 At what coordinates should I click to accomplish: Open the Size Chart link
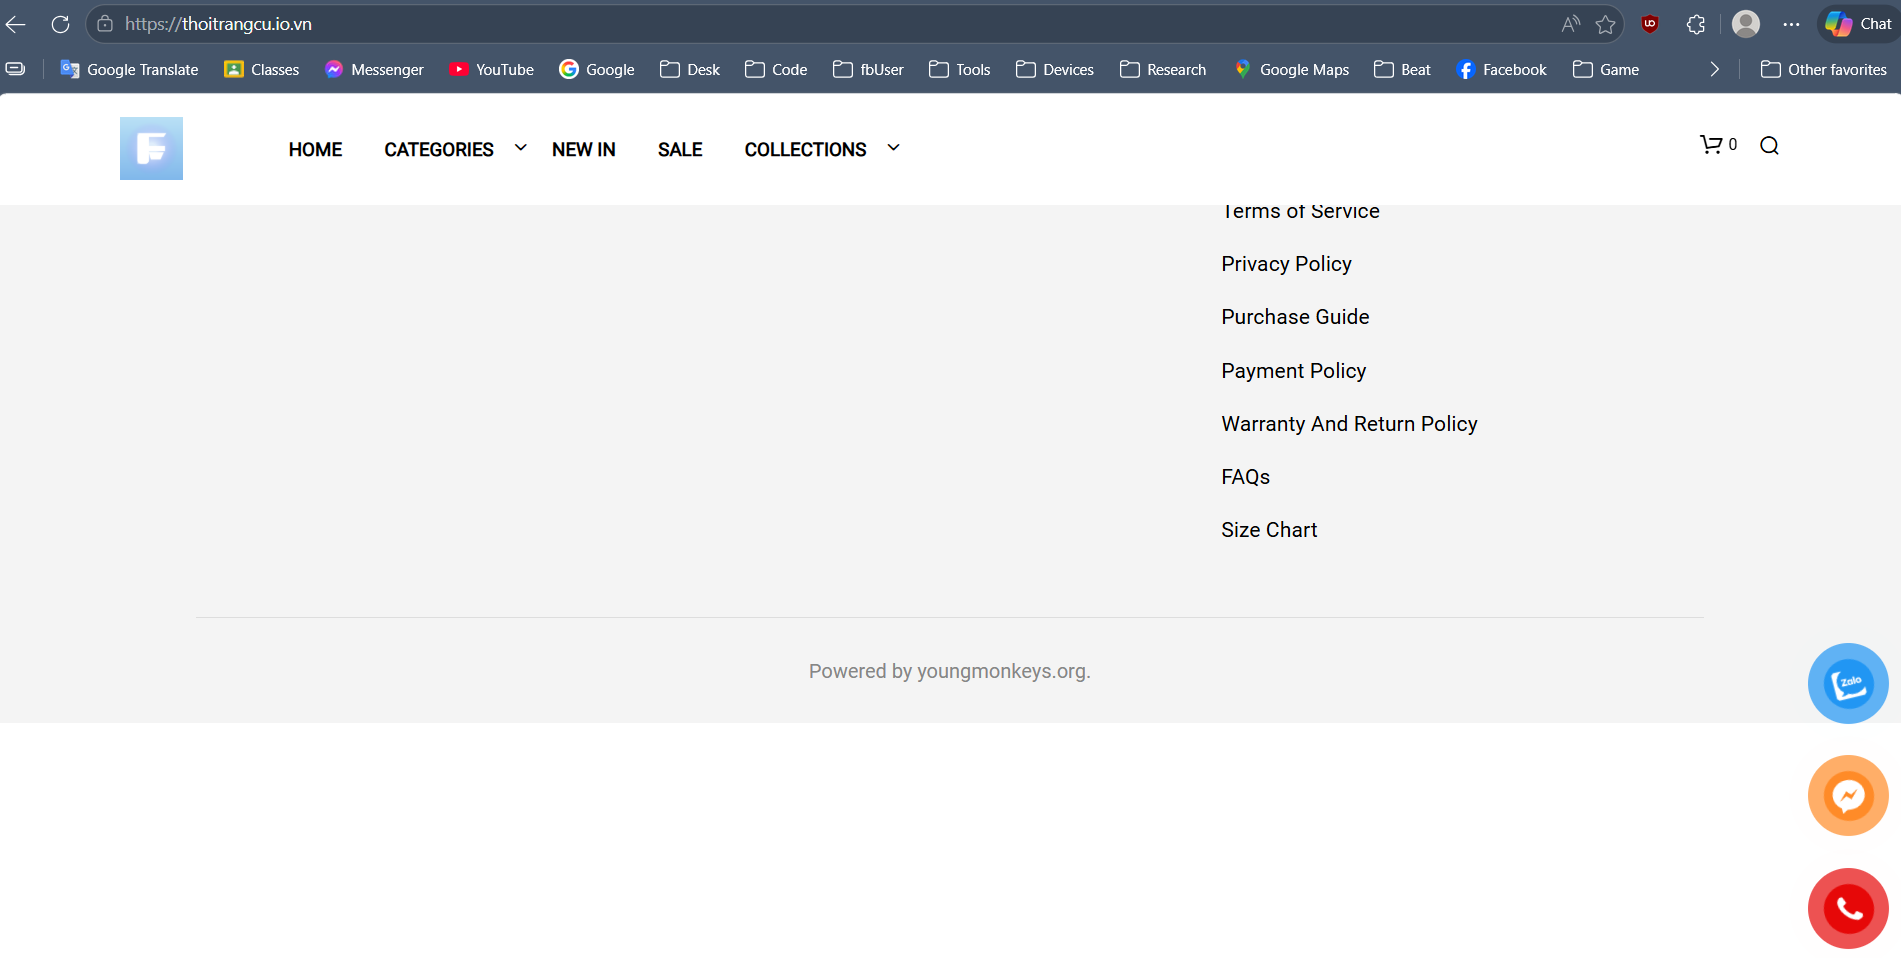[1268, 530]
